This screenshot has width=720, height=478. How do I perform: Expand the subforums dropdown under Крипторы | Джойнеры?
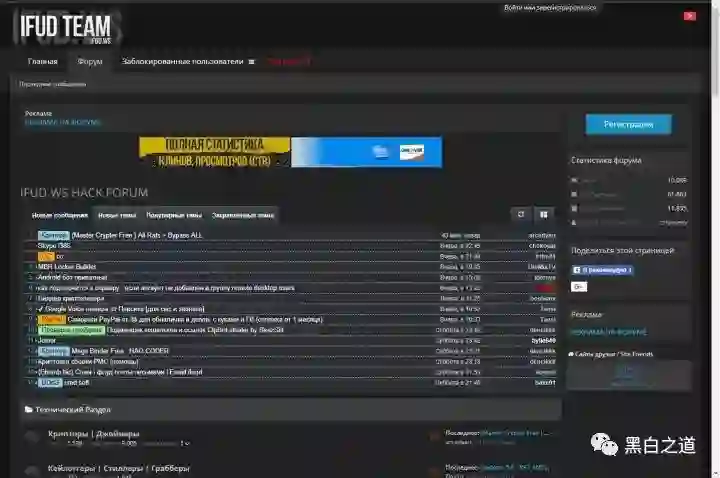pos(185,444)
